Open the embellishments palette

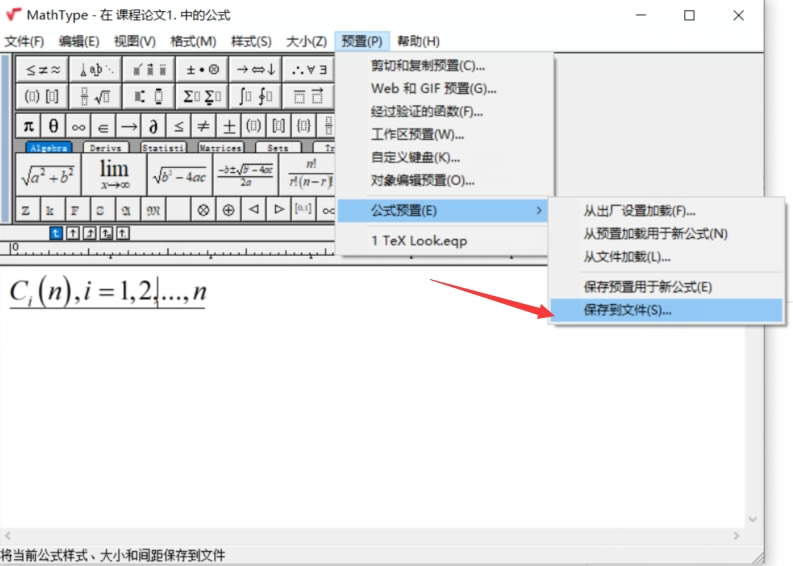[149, 70]
